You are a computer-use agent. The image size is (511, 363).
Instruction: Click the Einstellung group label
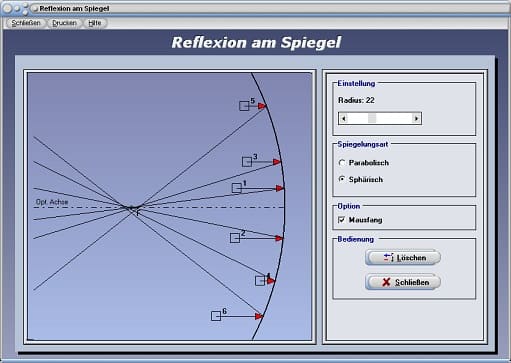[x=356, y=83]
